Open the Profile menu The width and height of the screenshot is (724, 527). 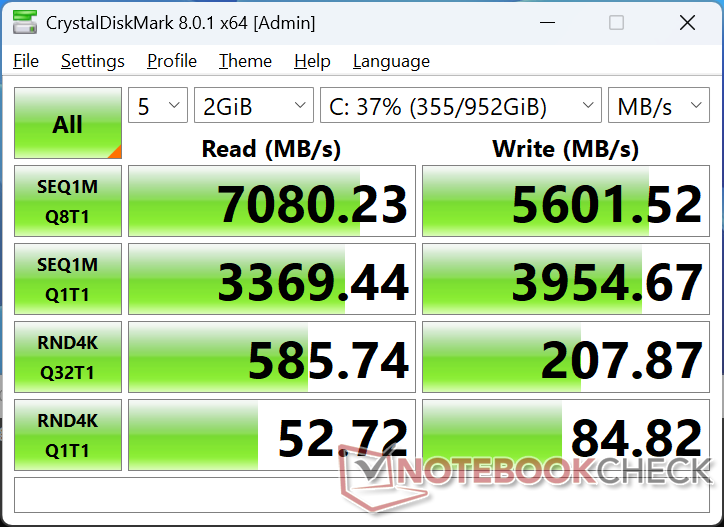point(172,61)
